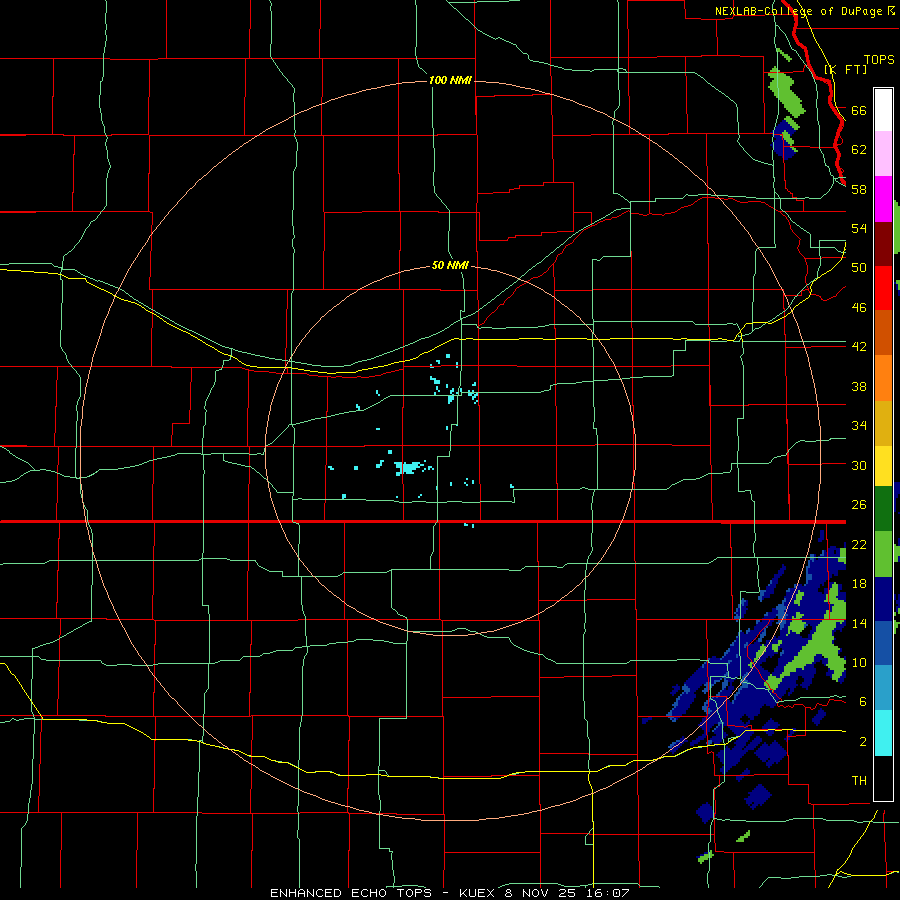The height and width of the screenshot is (900, 900).
Task: Pick the medium blue legend swatch
Action: coord(883,643)
